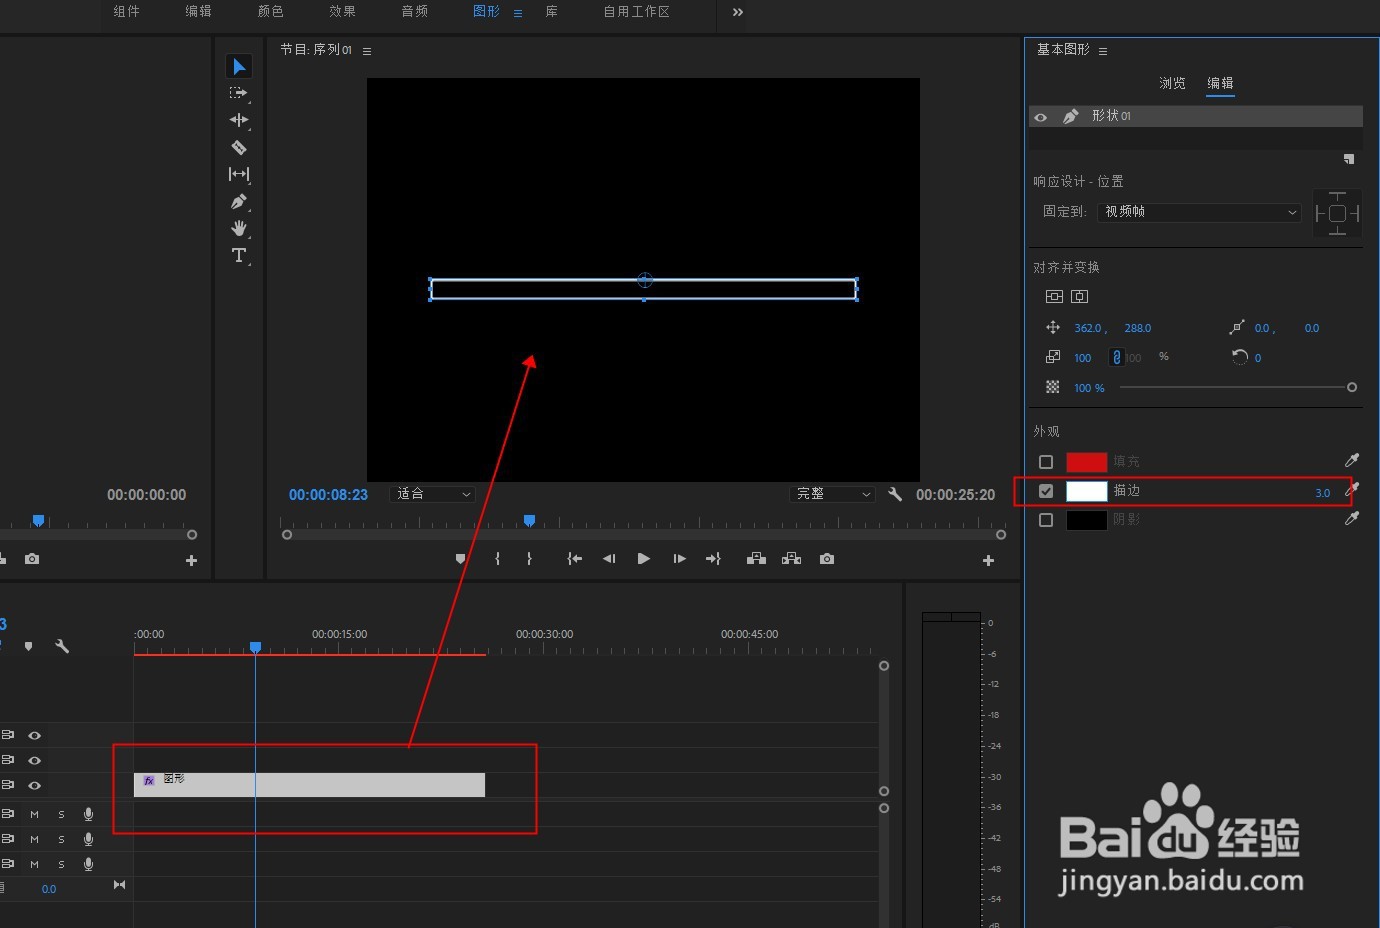
Task: Play the program monitor
Action: pos(644,559)
